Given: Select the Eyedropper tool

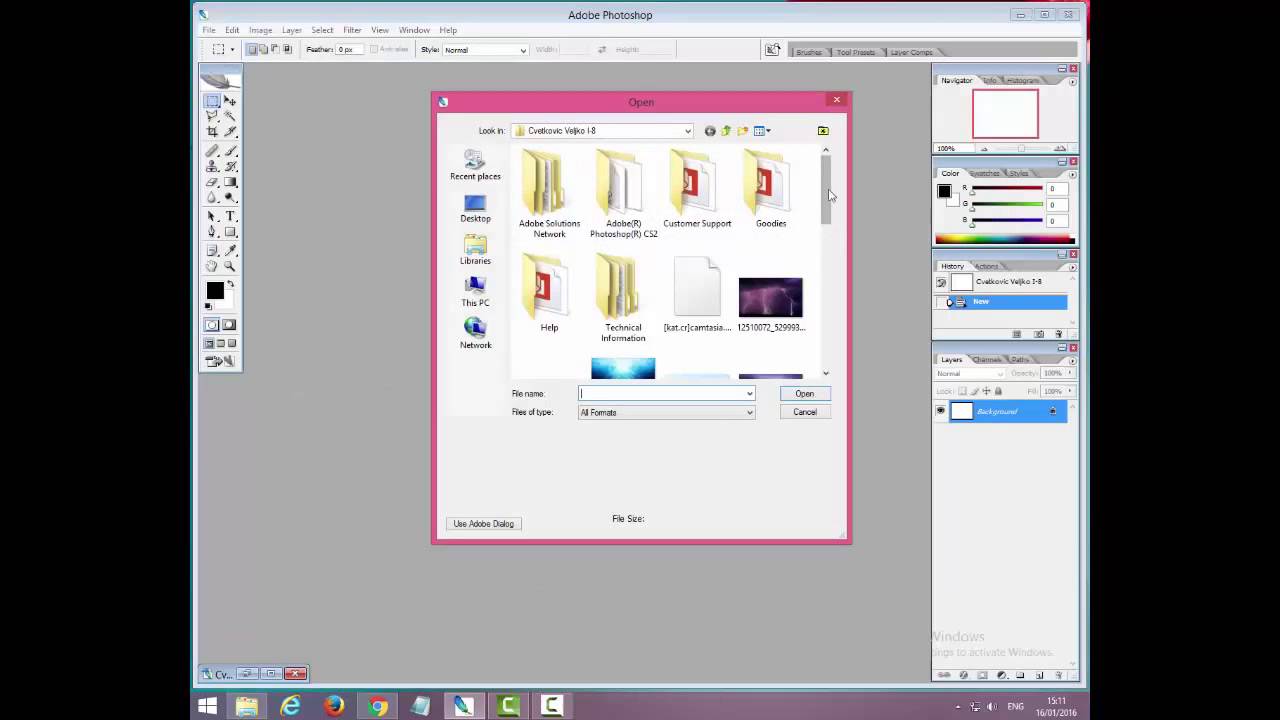Looking at the screenshot, I should pos(230,251).
